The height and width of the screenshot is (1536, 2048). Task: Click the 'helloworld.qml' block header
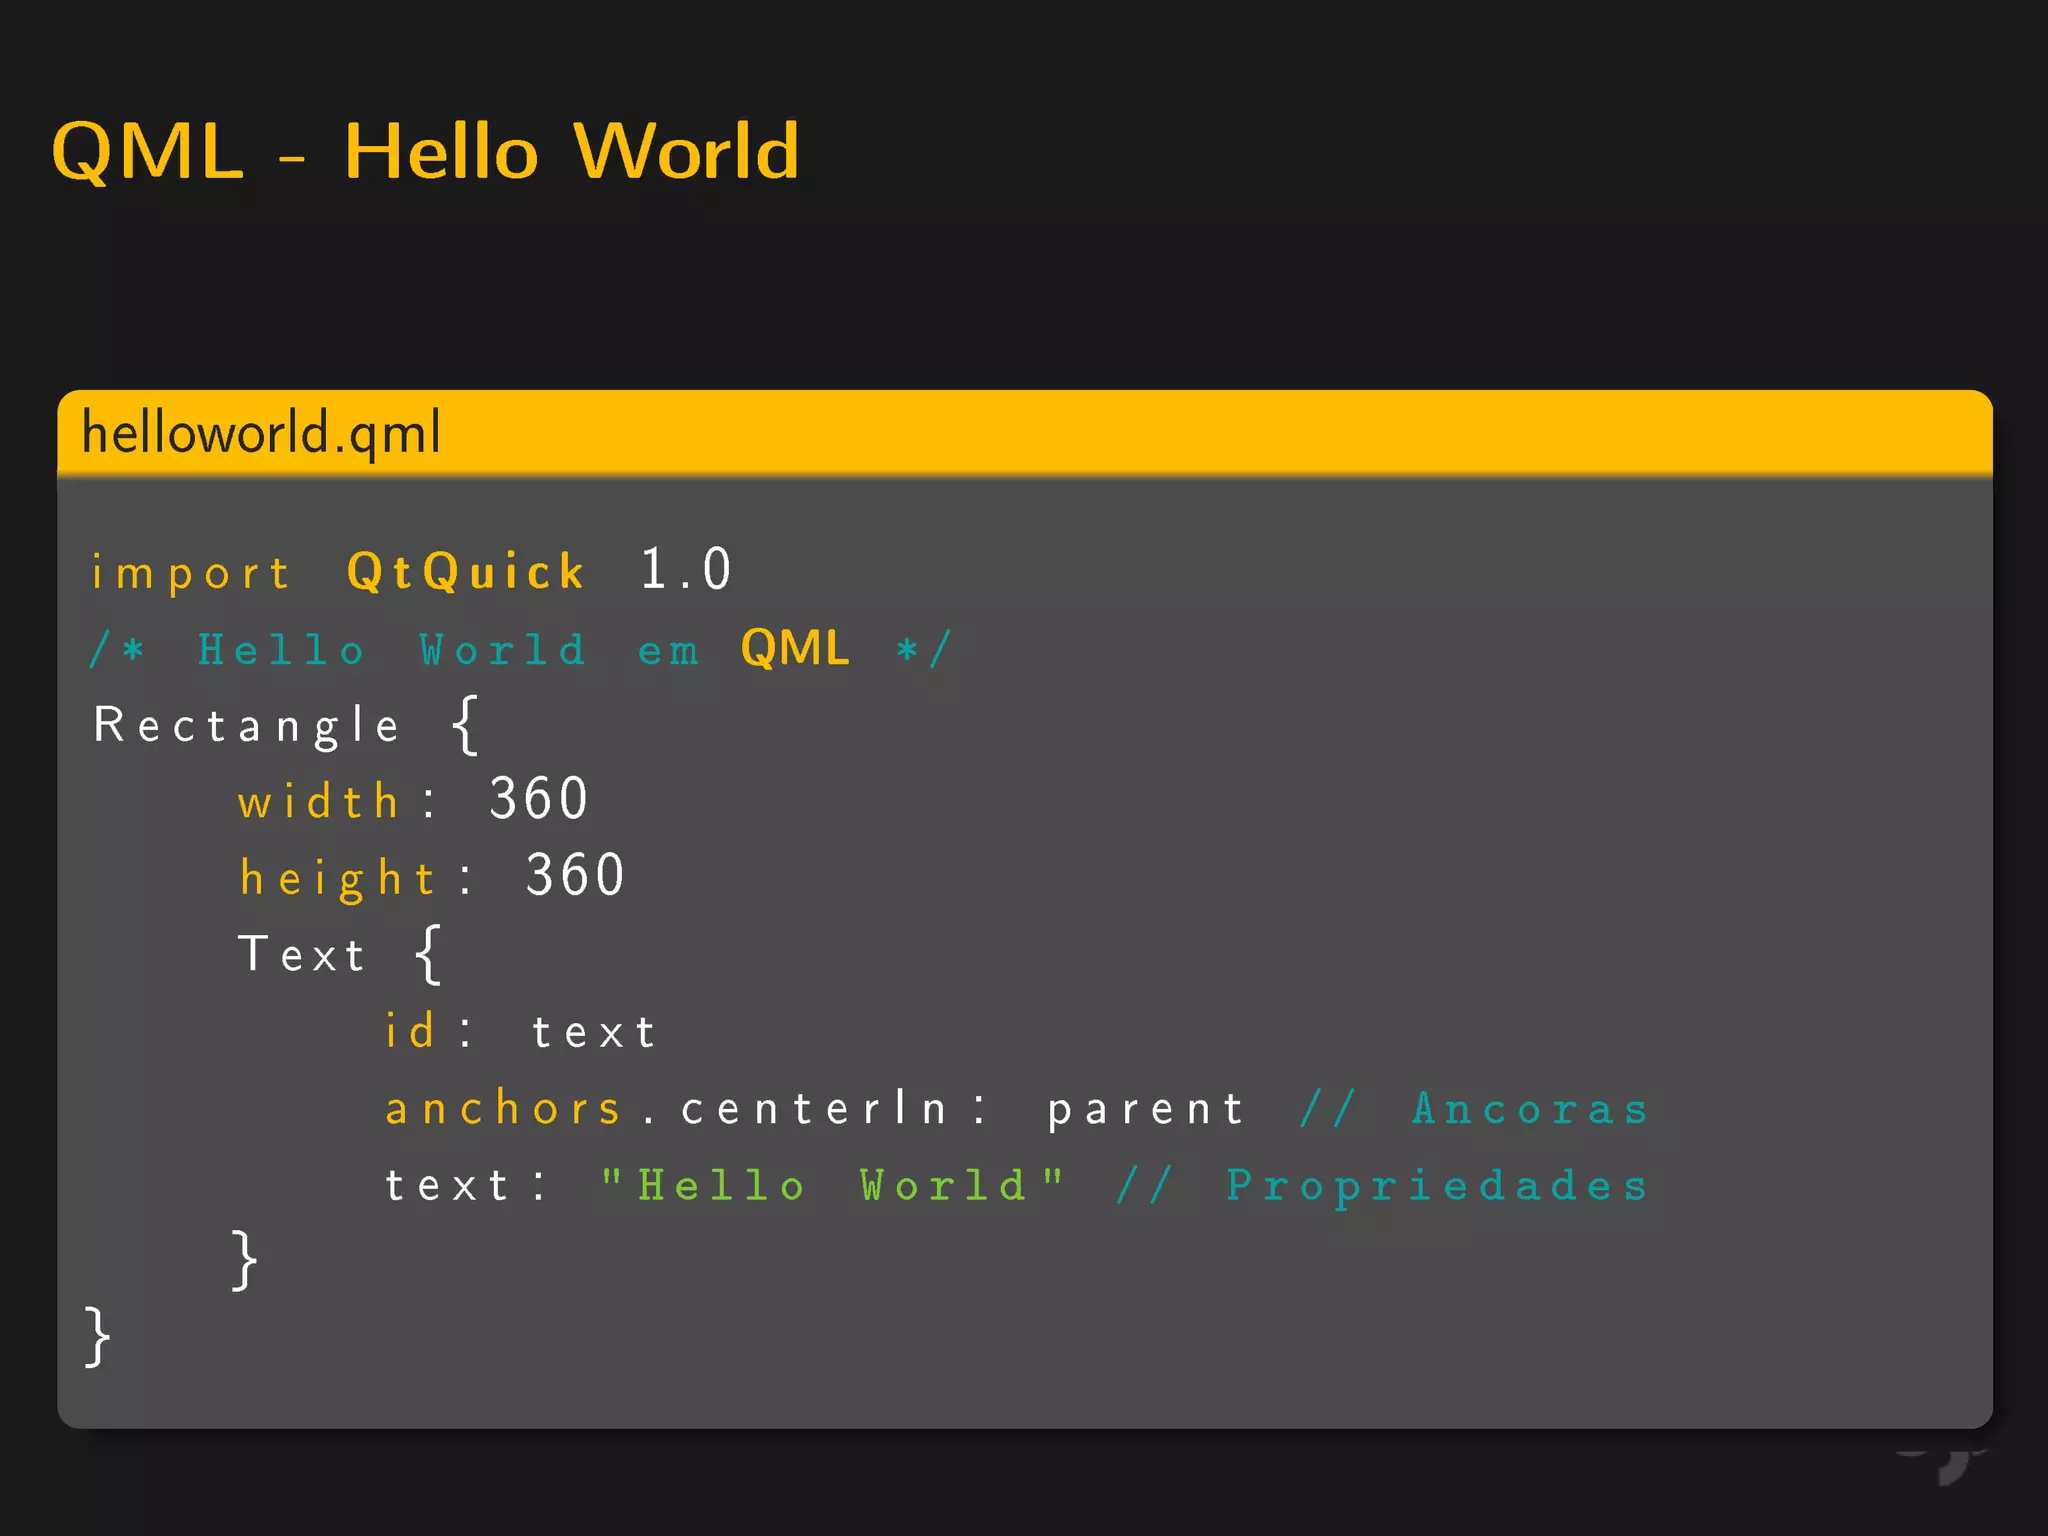[1025, 433]
